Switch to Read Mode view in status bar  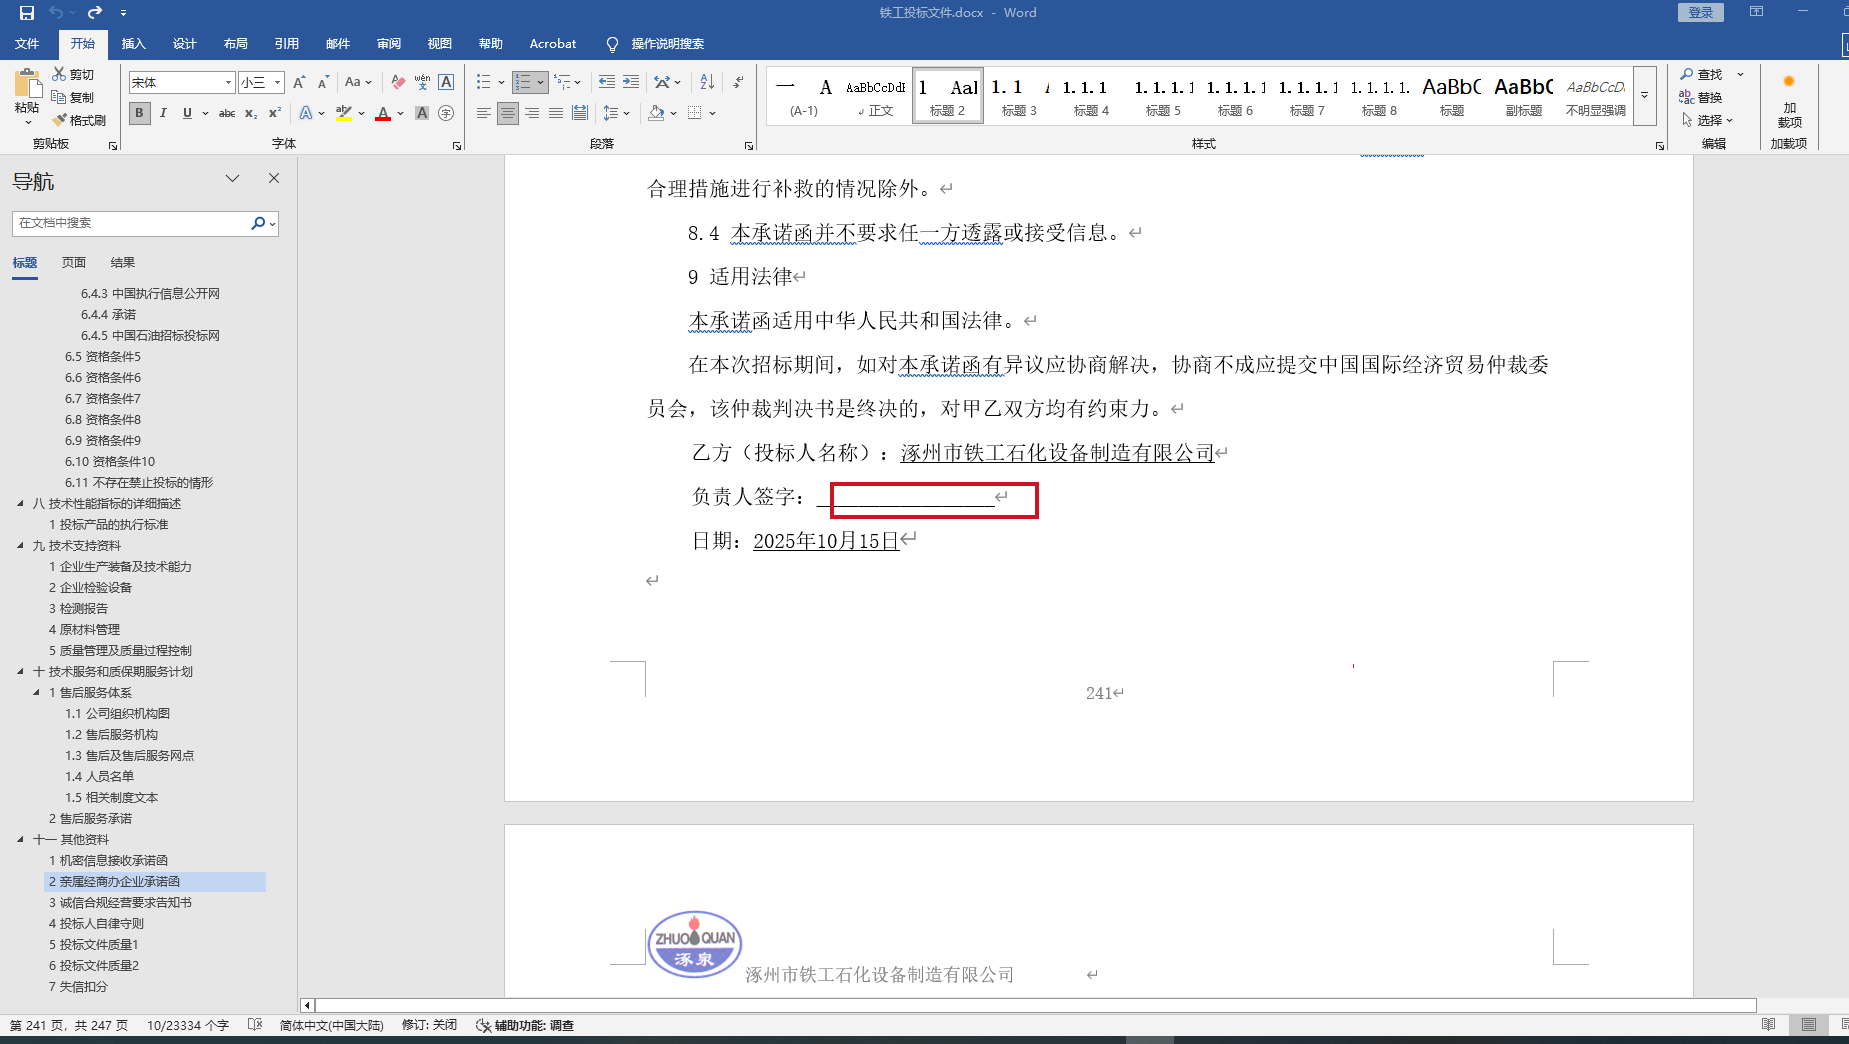click(1768, 1025)
